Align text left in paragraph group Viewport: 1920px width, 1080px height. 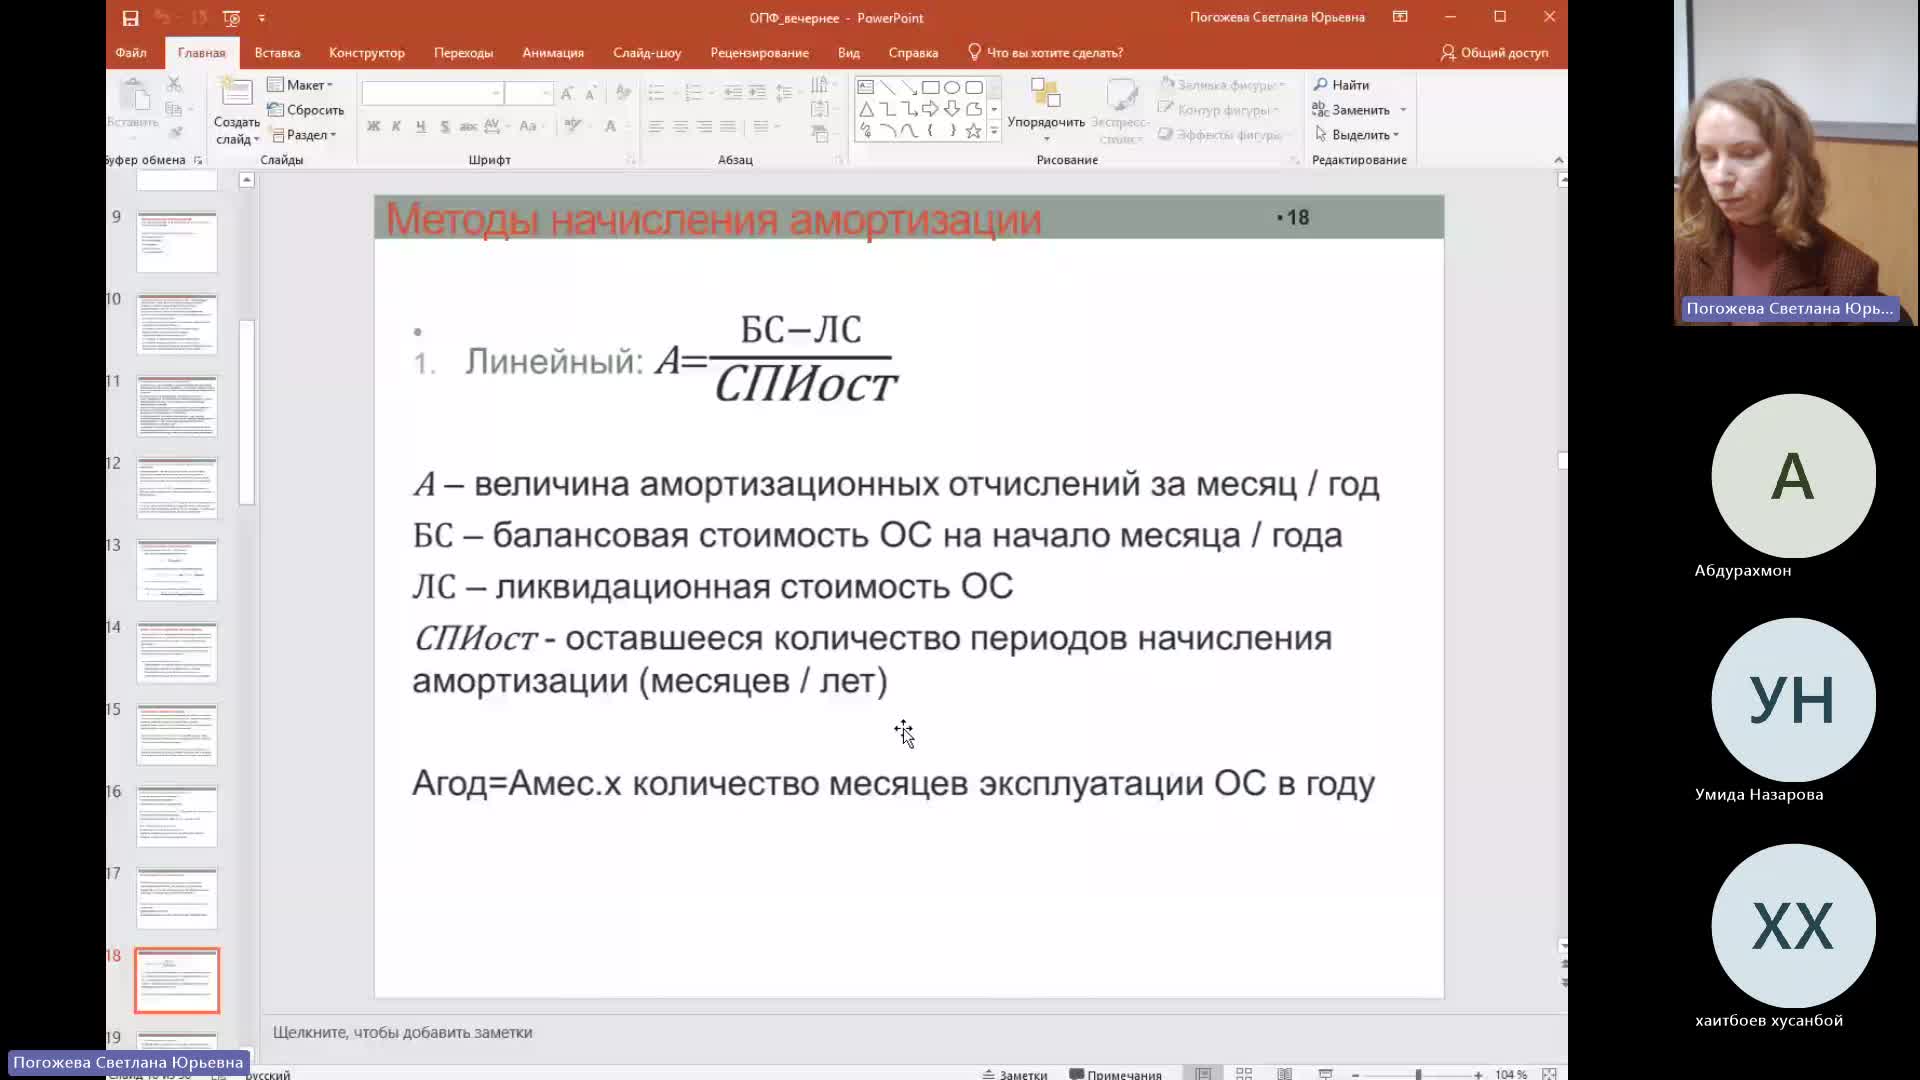pyautogui.click(x=656, y=126)
